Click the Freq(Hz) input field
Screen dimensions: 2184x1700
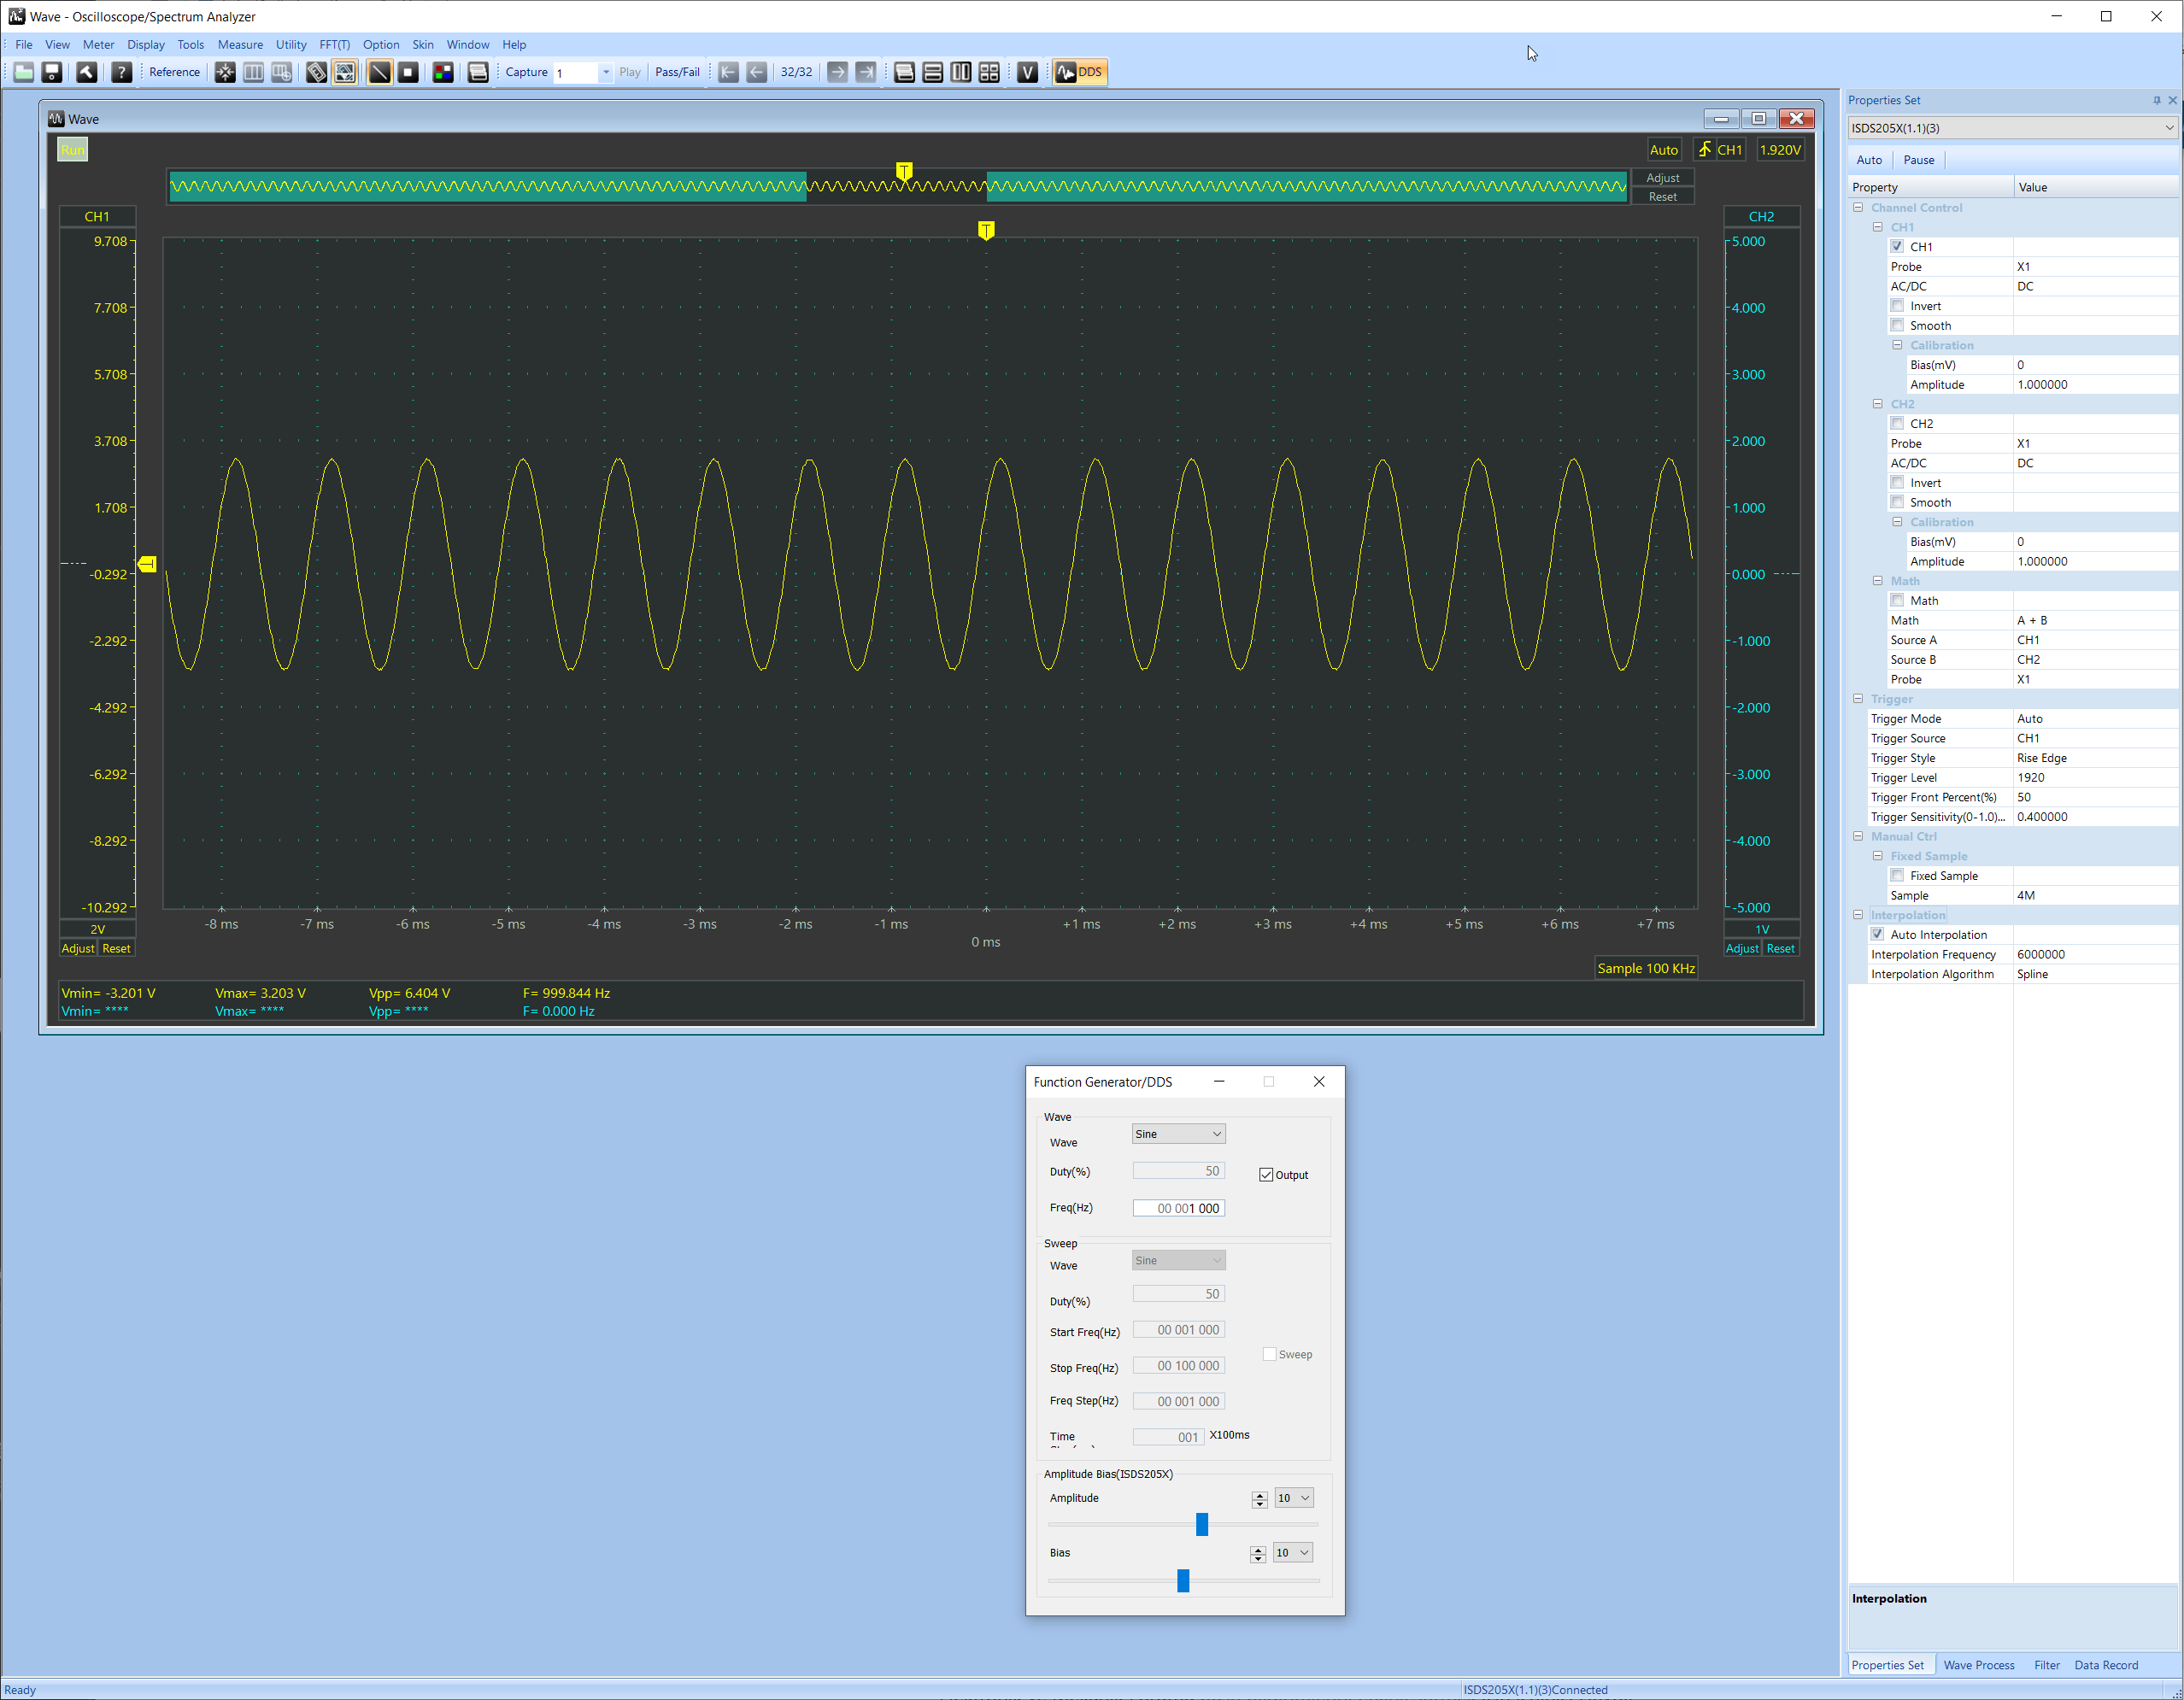point(1178,1208)
